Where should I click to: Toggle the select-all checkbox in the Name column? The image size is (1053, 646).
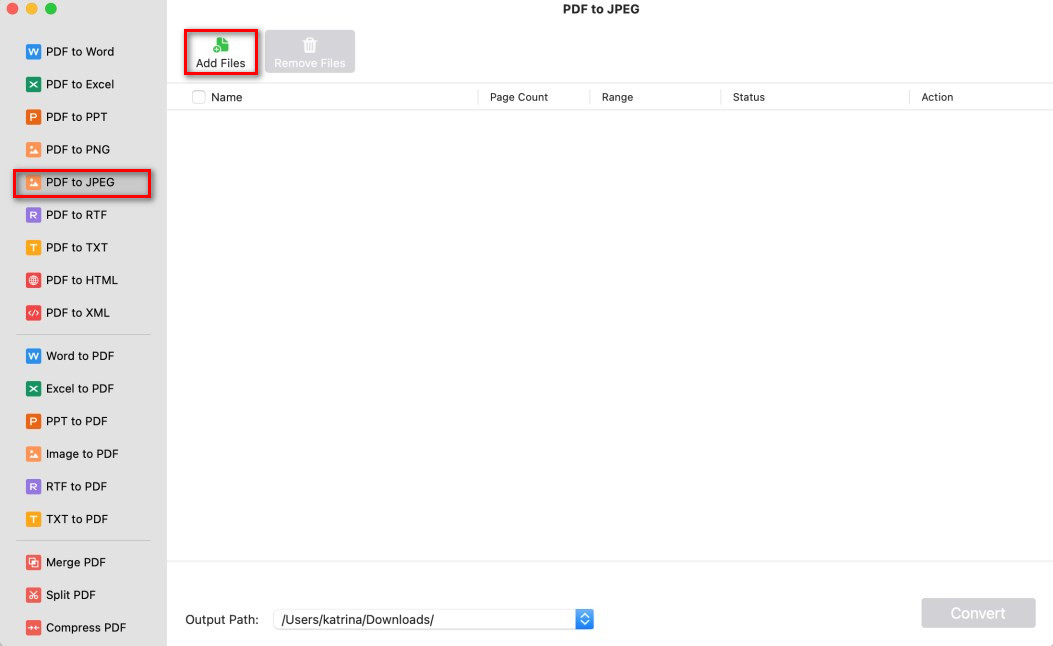coord(196,97)
